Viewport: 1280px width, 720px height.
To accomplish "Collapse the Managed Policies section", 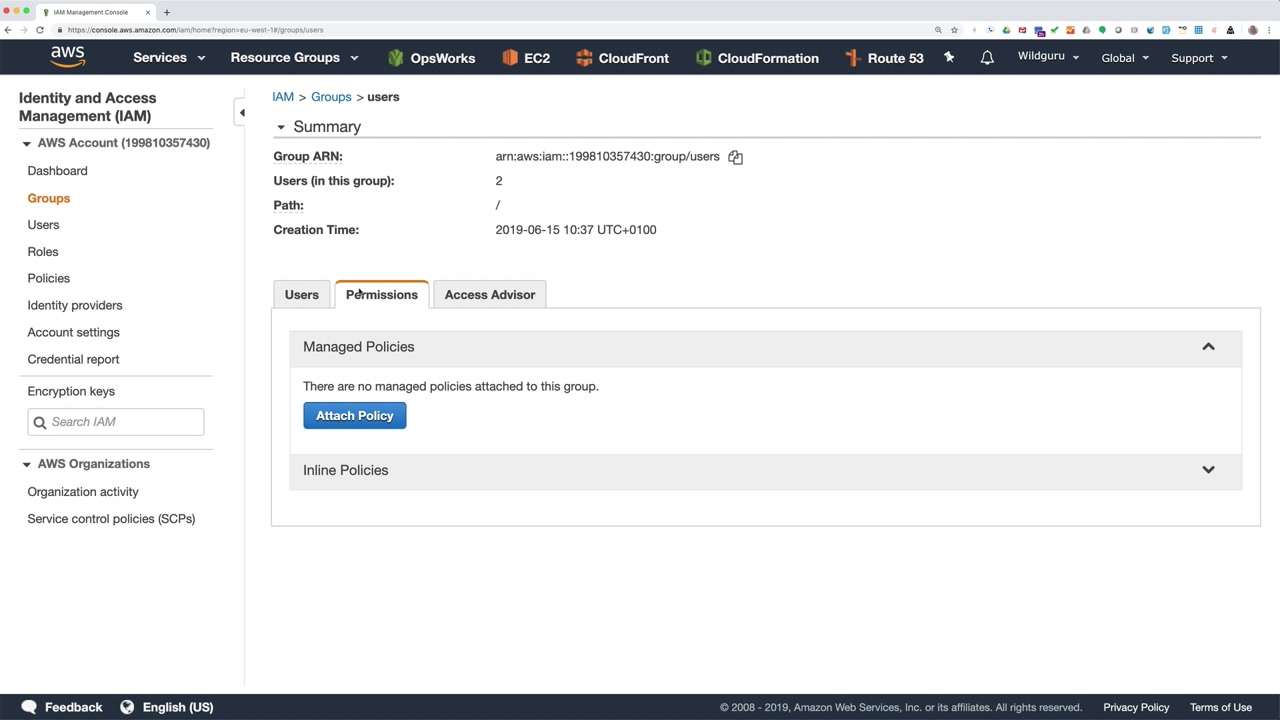I will pyautogui.click(x=1208, y=347).
